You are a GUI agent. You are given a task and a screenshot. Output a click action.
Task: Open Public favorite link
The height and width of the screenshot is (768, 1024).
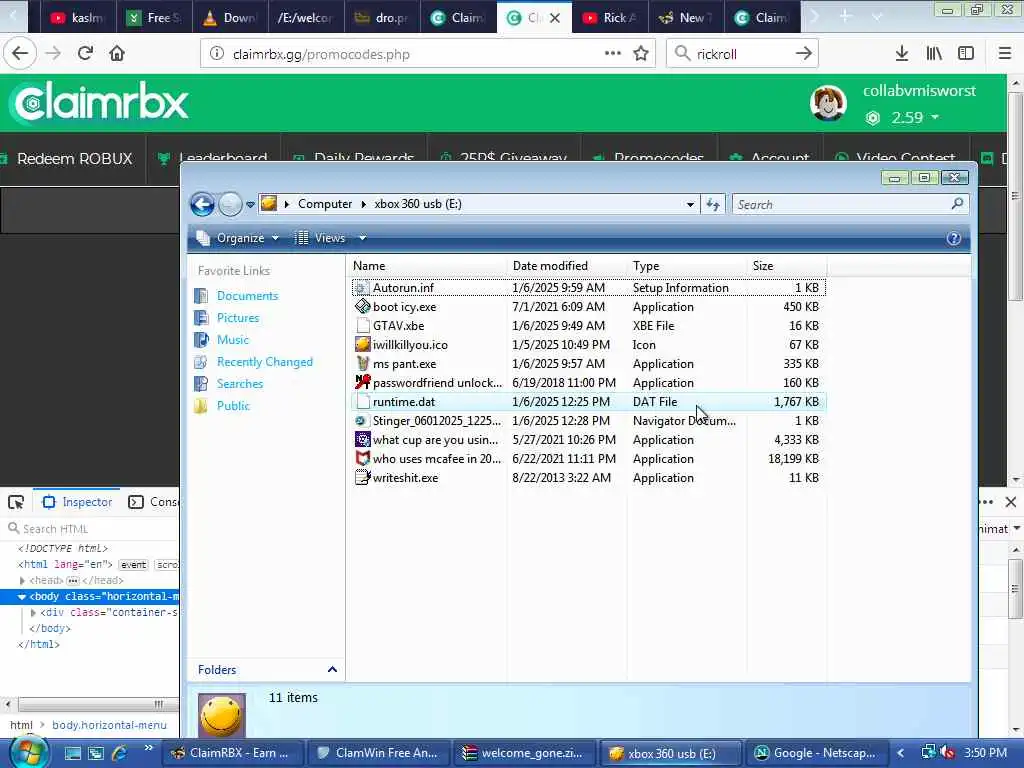tap(233, 406)
